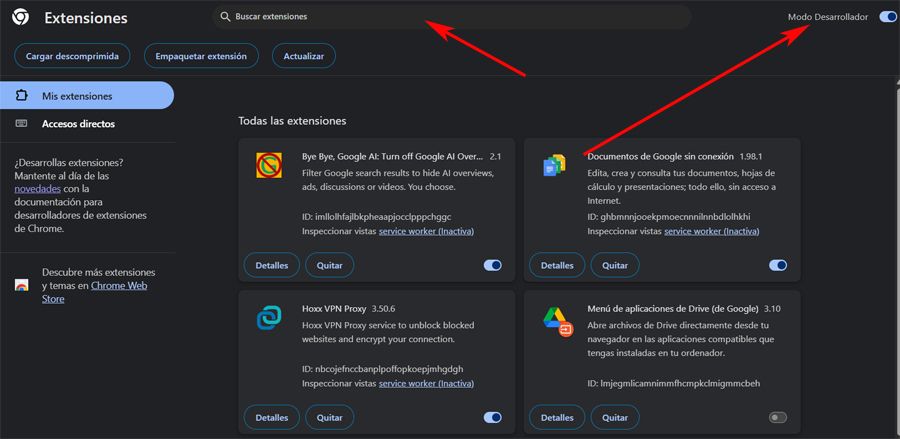Click the Chrome Web Store rainbow icon
Image resolution: width=900 pixels, height=439 pixels.
[x=22, y=285]
